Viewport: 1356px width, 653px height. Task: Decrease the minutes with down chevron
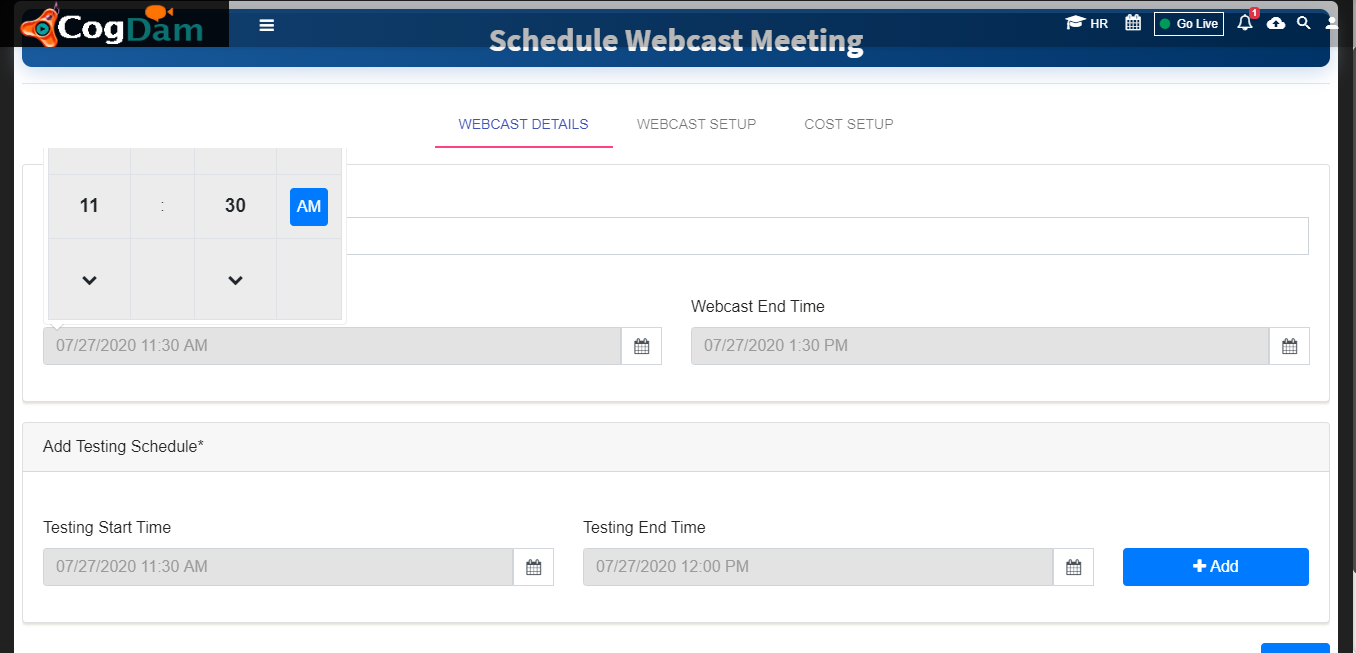tap(235, 280)
